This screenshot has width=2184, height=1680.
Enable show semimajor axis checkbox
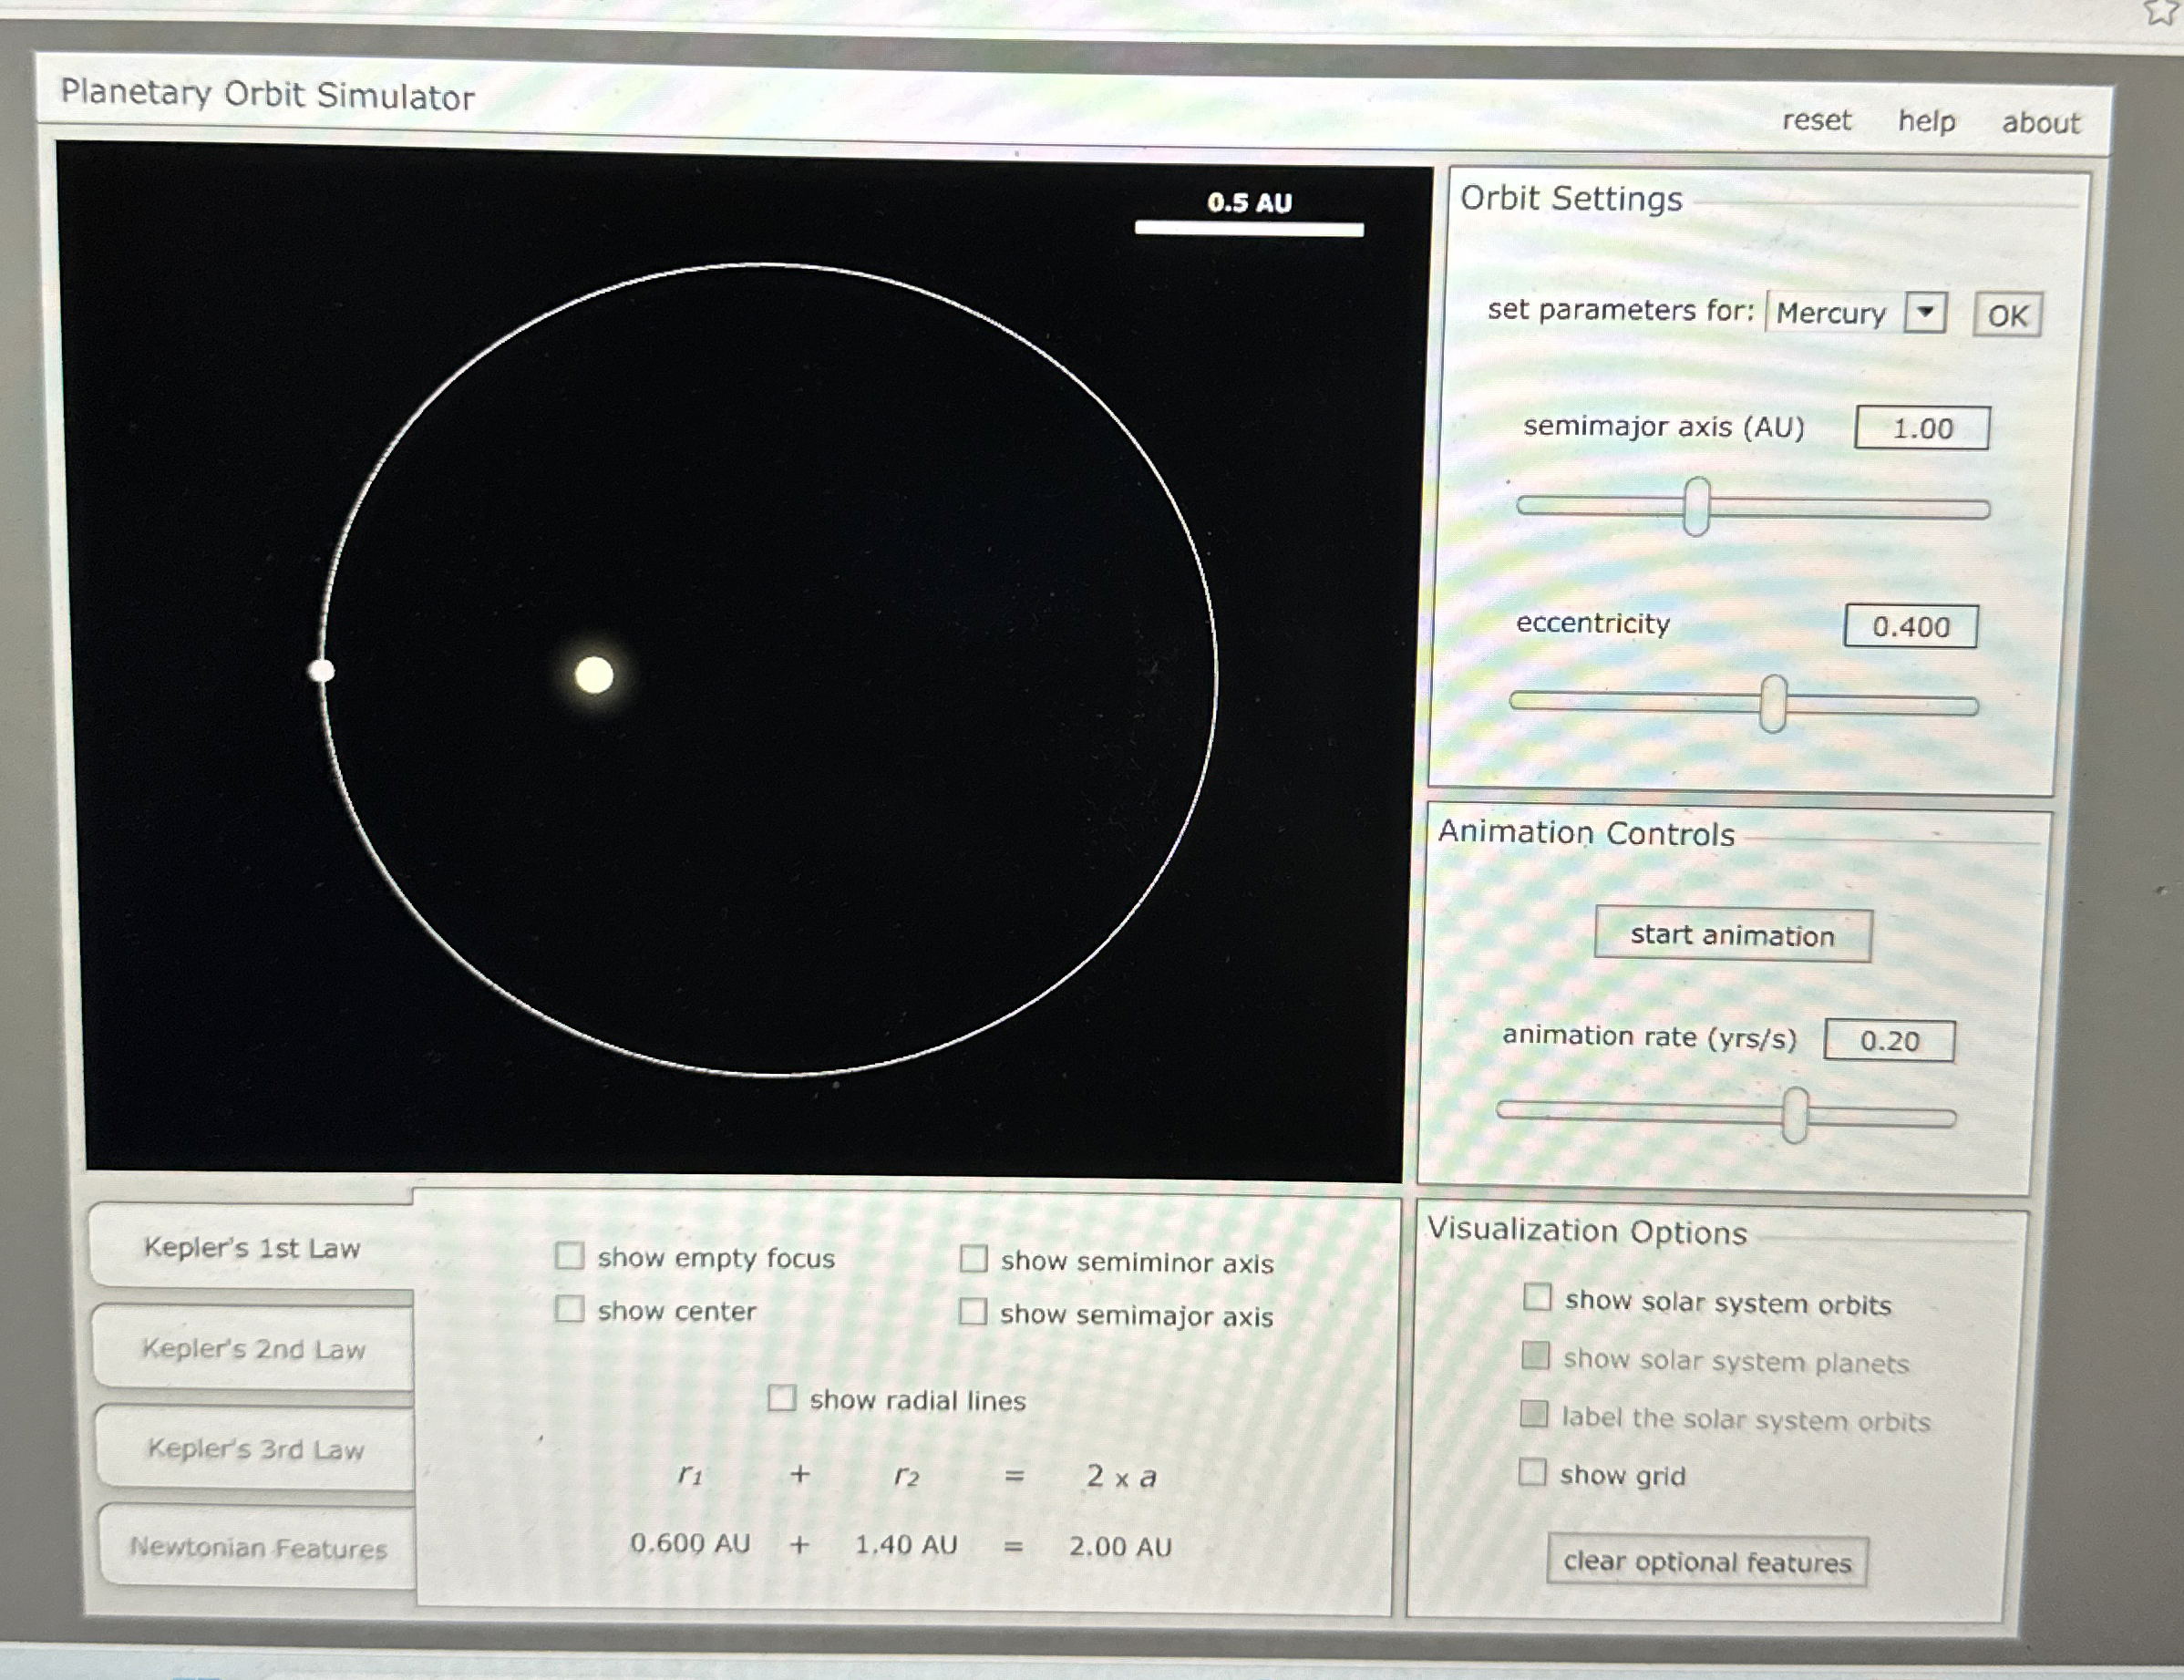(x=973, y=1312)
